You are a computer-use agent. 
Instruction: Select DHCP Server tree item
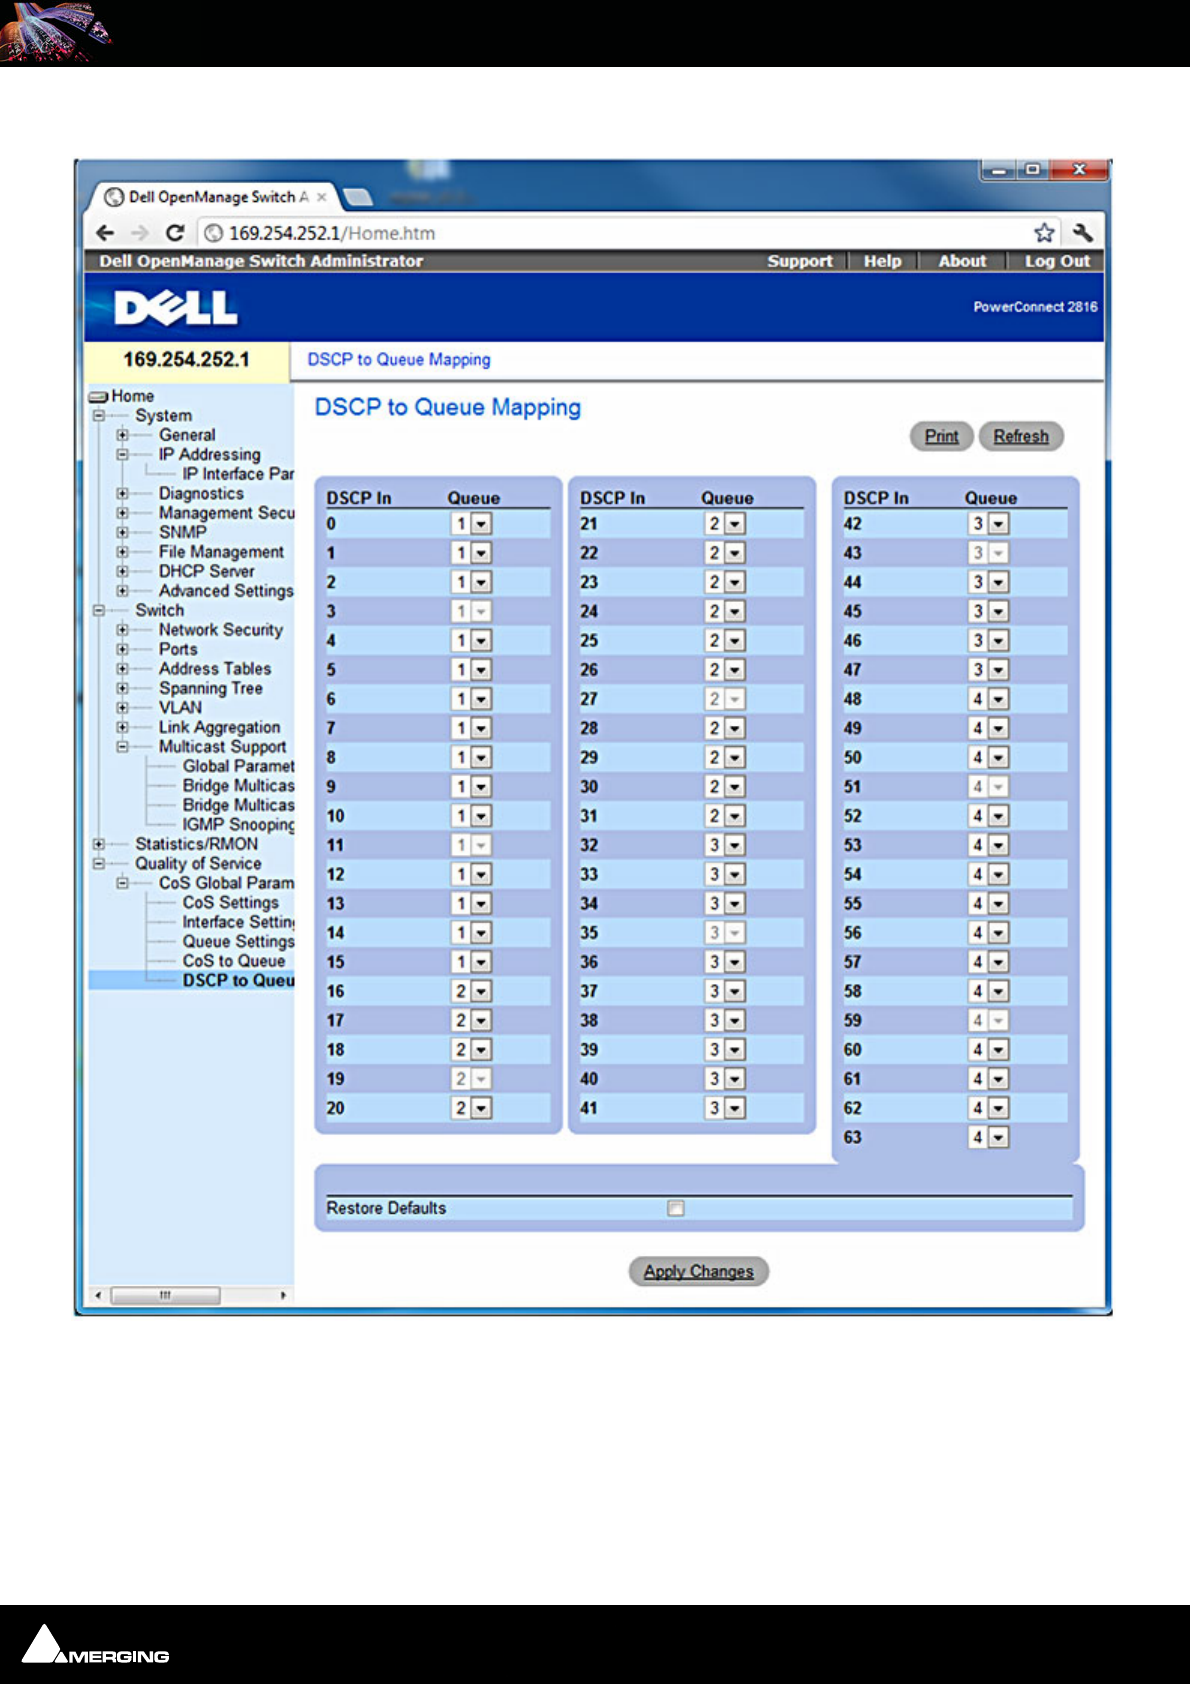click(206, 571)
